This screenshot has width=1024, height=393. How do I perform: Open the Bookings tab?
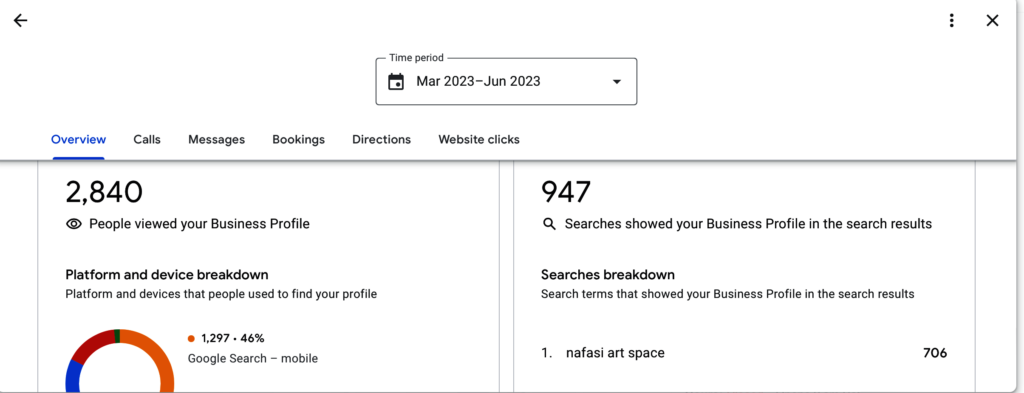[x=298, y=139]
